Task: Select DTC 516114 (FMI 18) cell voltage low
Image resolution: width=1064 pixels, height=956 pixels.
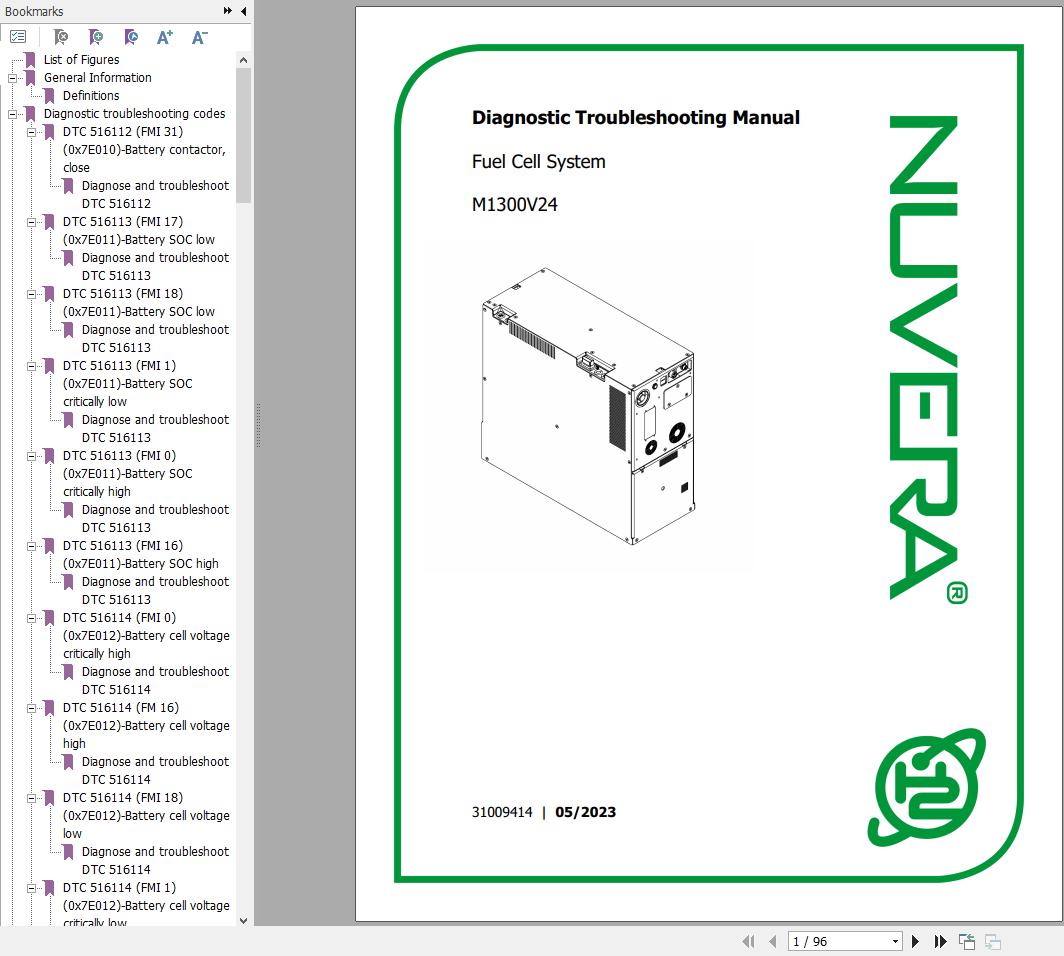Action: (x=147, y=815)
